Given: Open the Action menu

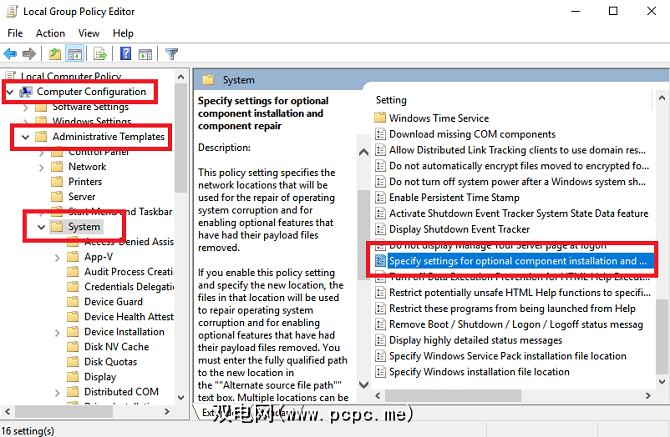Looking at the screenshot, I should click(x=50, y=33).
